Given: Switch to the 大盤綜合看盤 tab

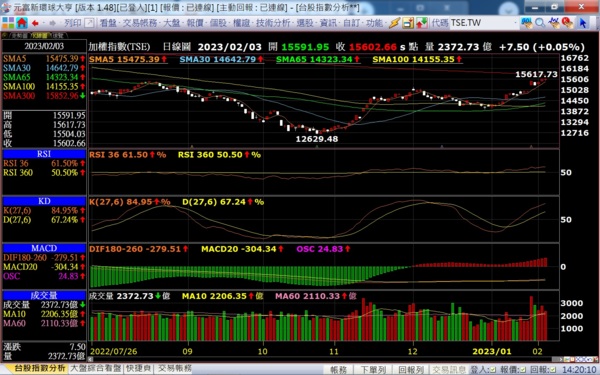Looking at the screenshot, I should coord(96,368).
